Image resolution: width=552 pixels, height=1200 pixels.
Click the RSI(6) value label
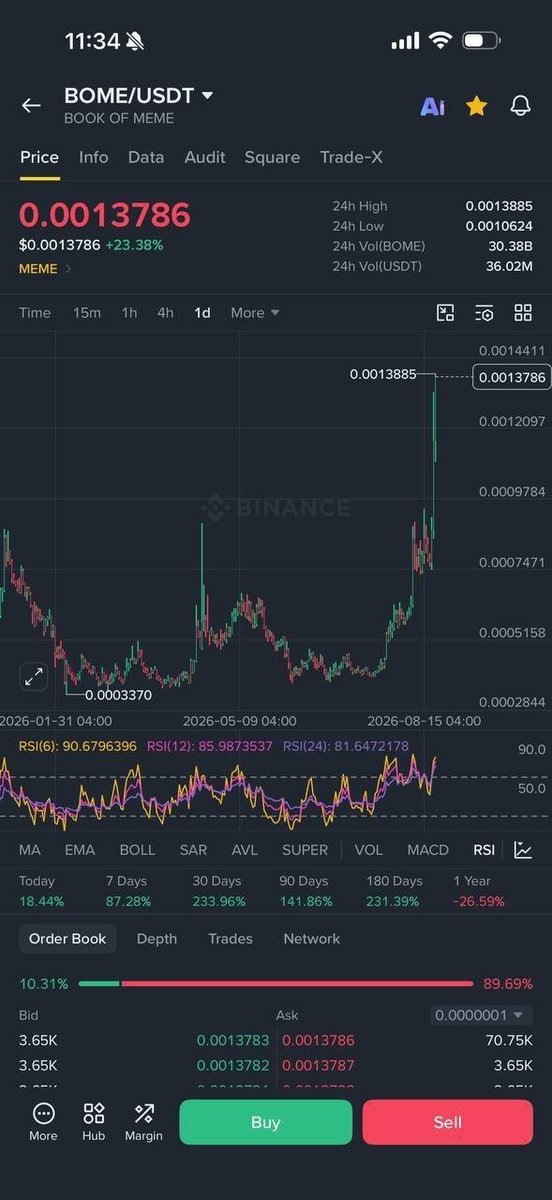(78, 746)
